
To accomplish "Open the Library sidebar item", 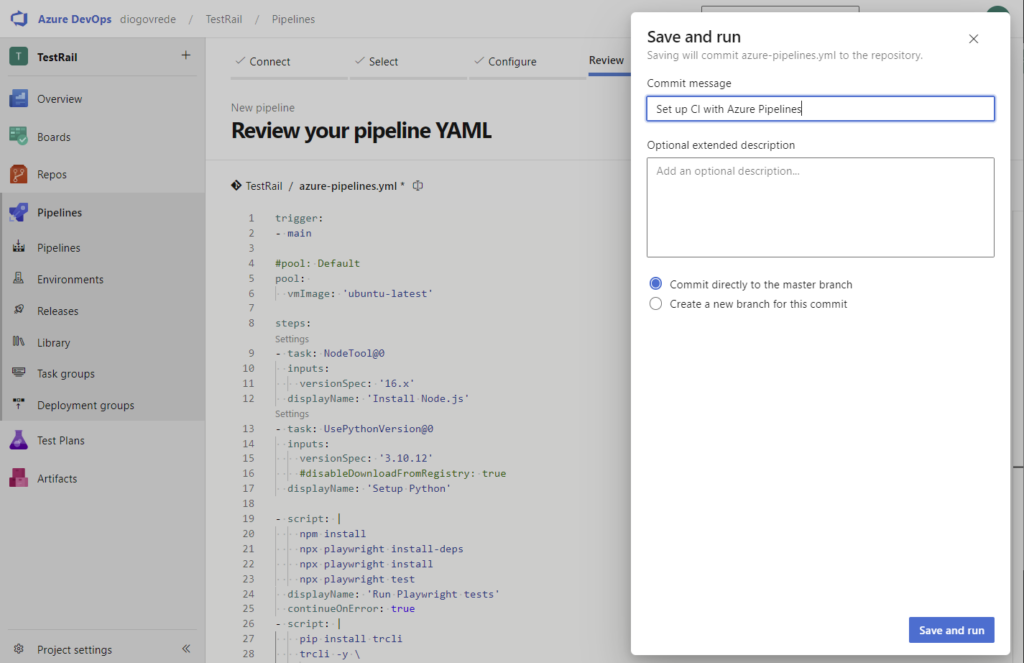I will click(53, 343).
